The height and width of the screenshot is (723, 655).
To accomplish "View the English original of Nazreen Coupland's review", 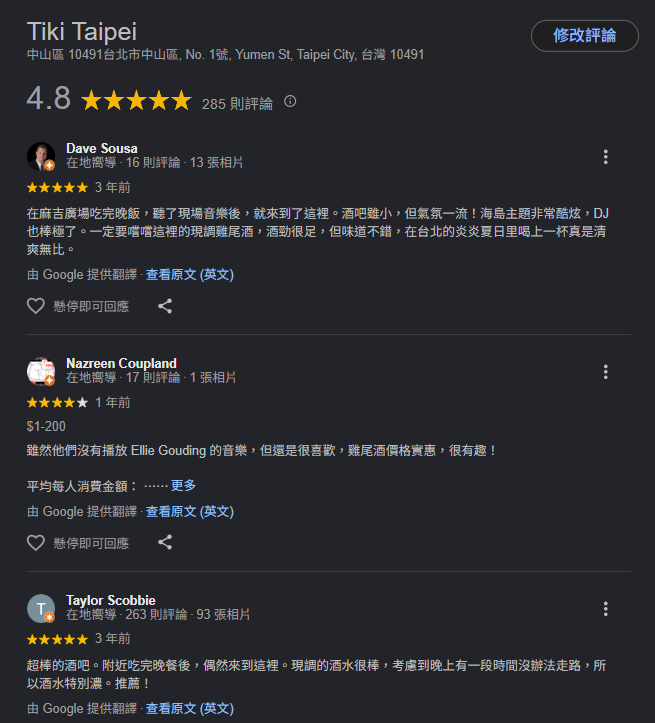I will coord(189,512).
